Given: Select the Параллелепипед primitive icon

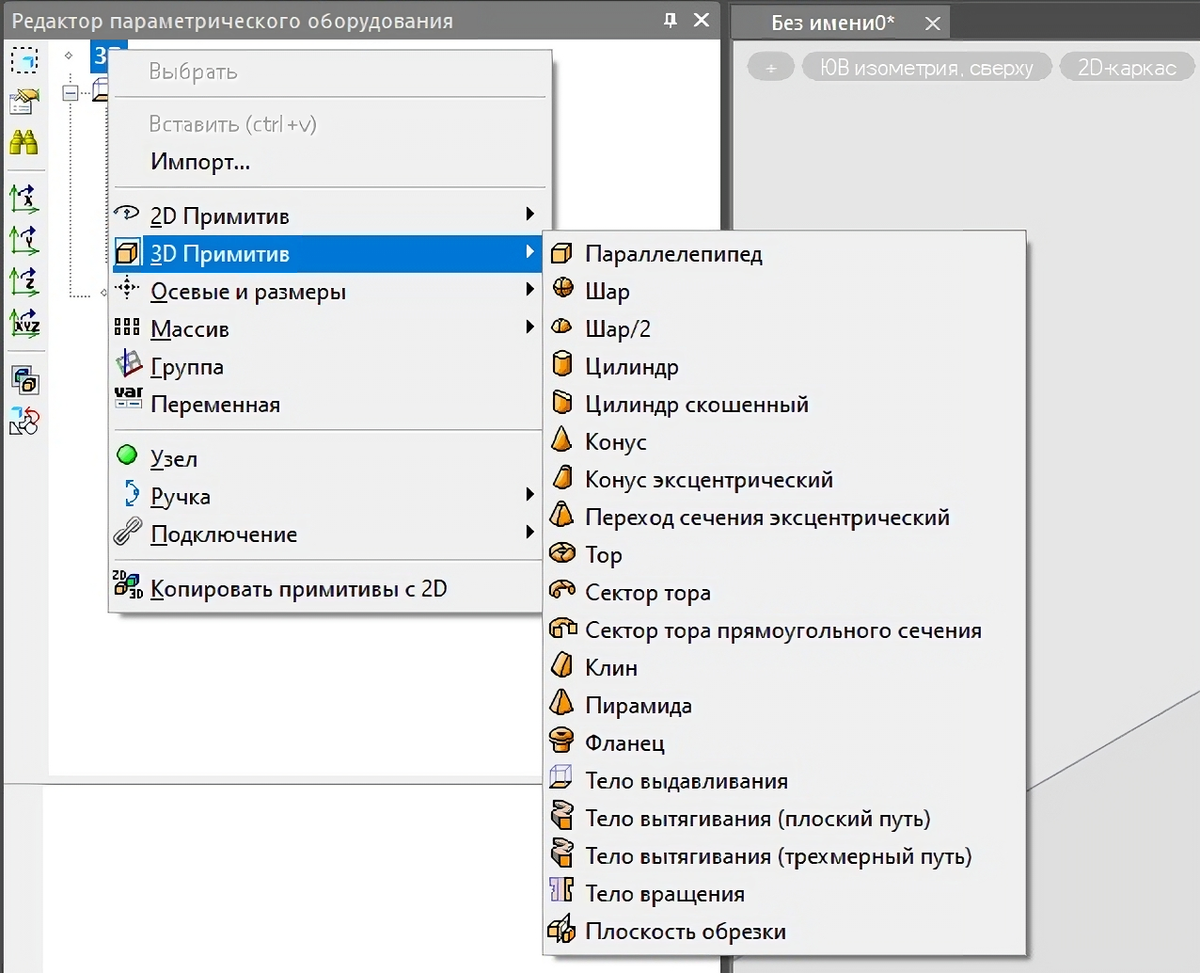Looking at the screenshot, I should pos(561,254).
